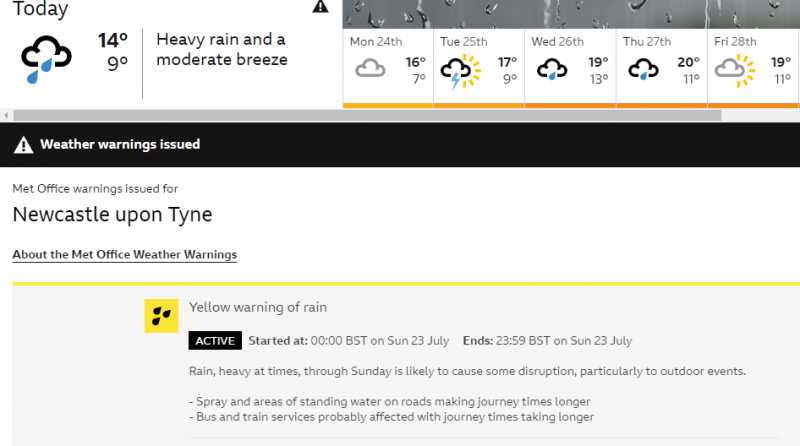This screenshot has height=446, width=800.
Task: Click today's heavy rain cloud icon
Action: 47,61
